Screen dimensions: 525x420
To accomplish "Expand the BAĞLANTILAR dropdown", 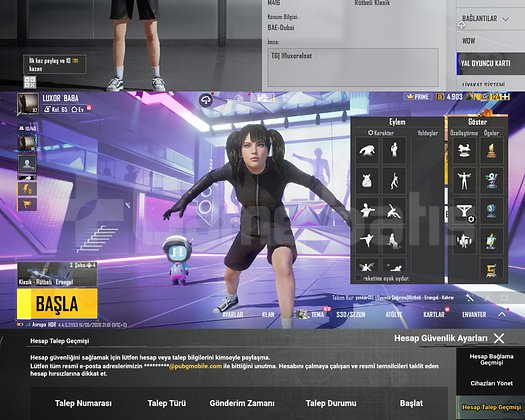I will click(x=485, y=18).
